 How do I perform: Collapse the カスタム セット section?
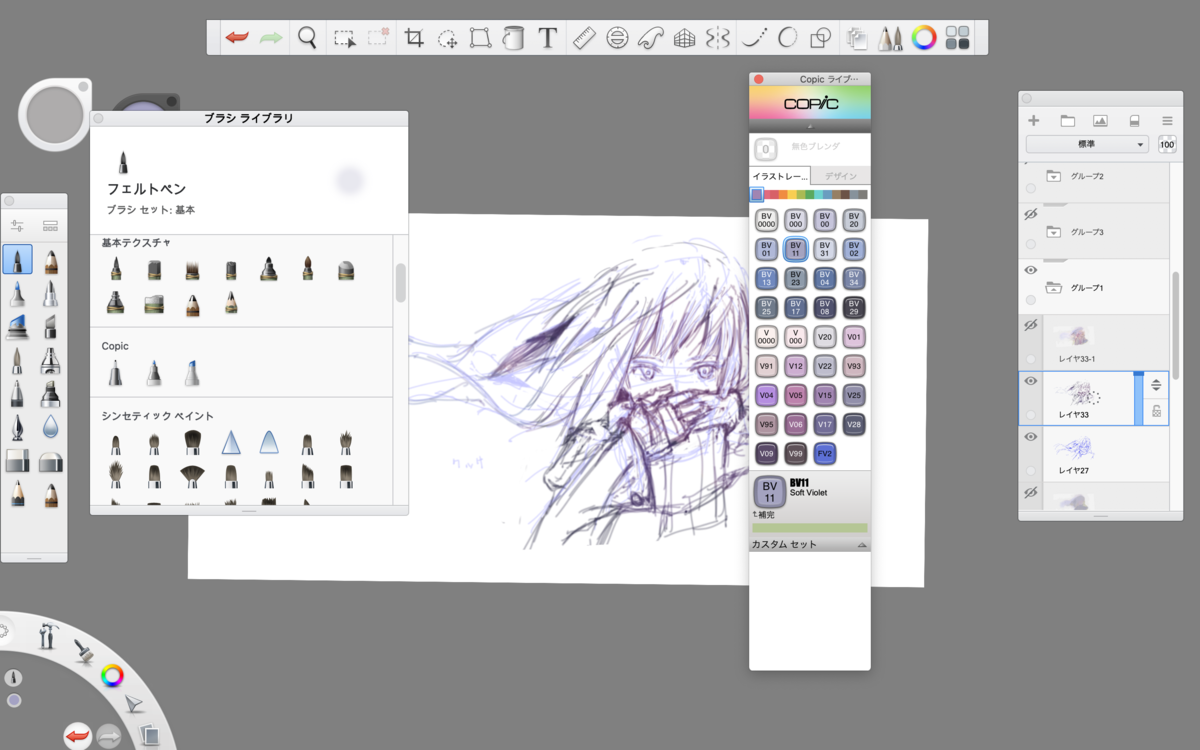pos(862,545)
